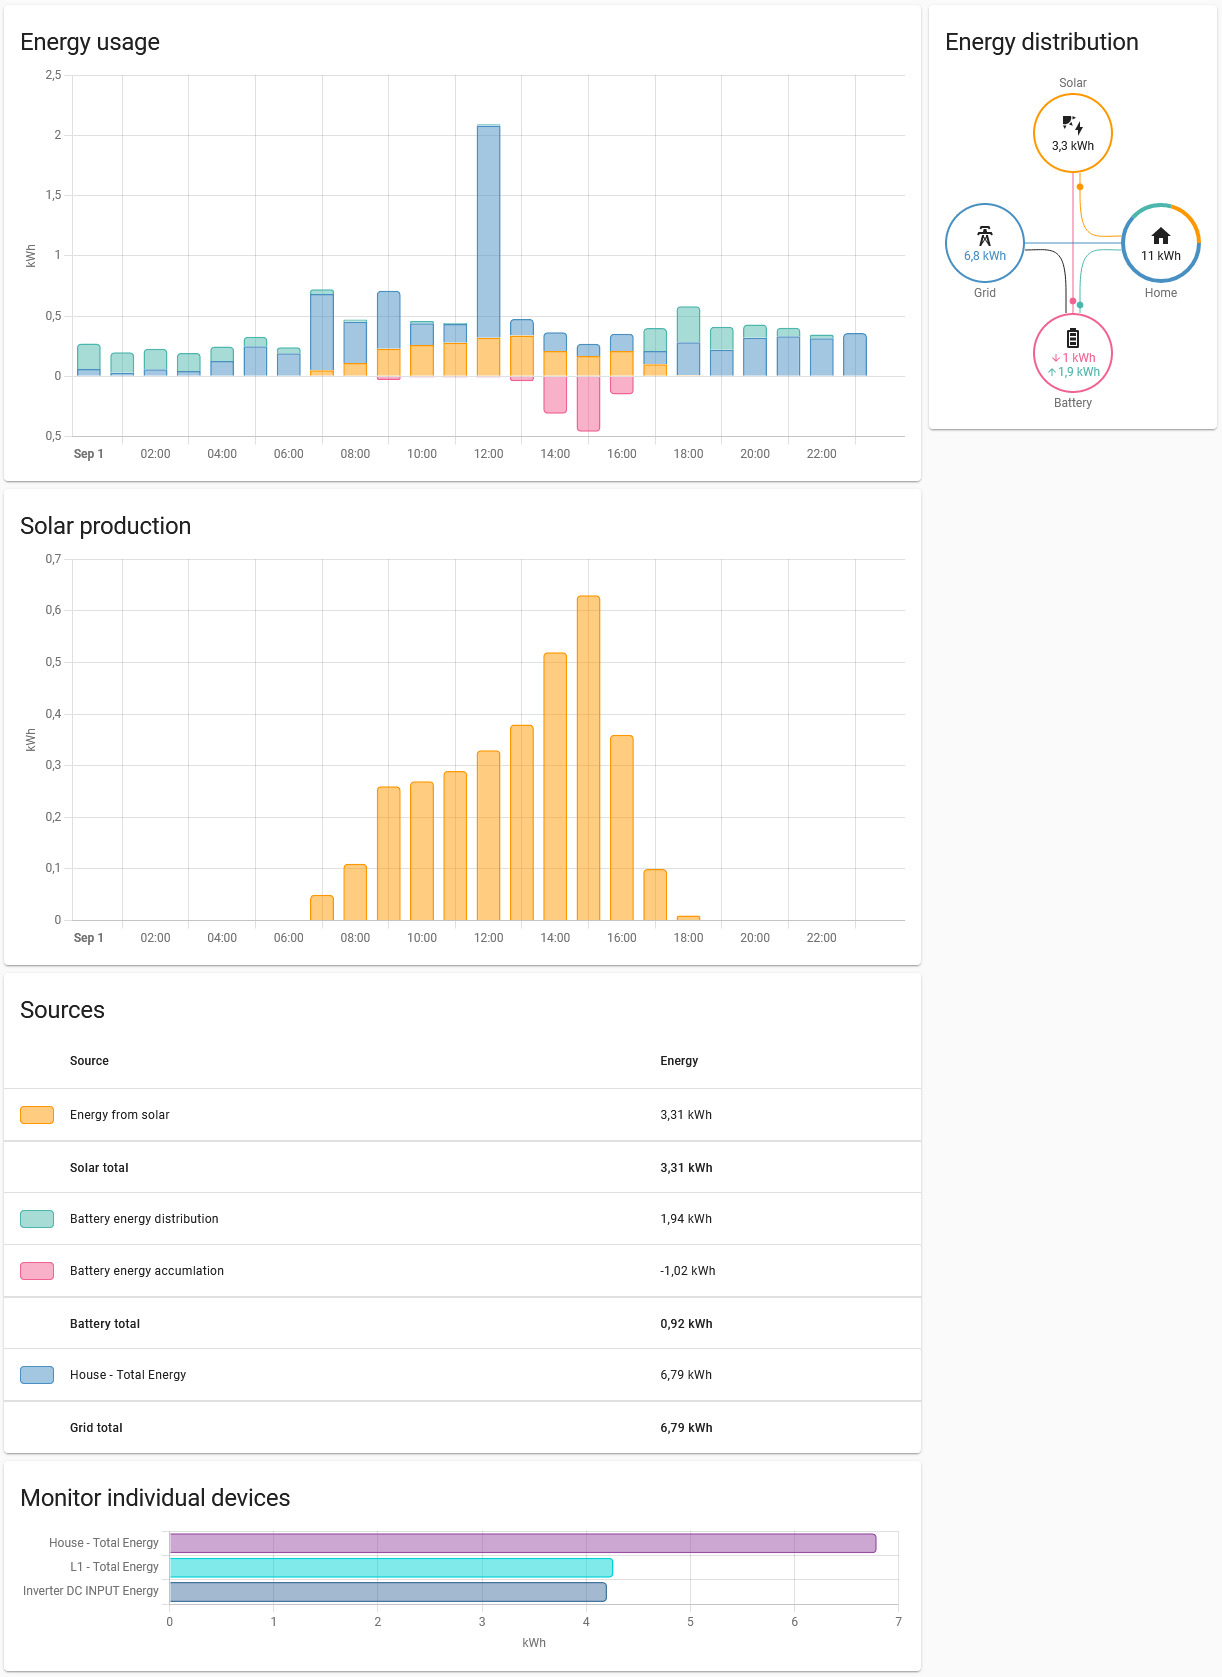1222x1677 pixels.
Task: Click the "0,92 kWh" battery total value
Action: coord(686,1324)
